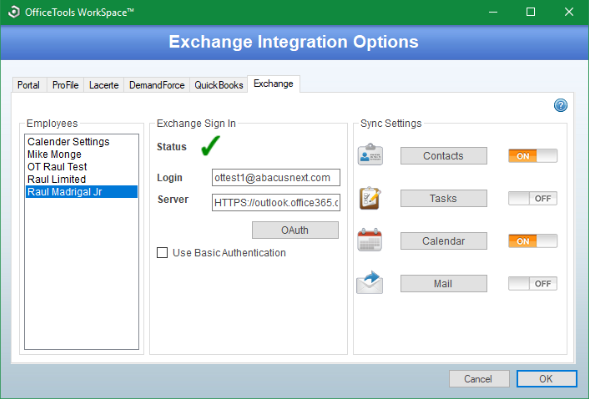The image size is (589, 399).
Task: Click the Cancel button
Action: (479, 379)
